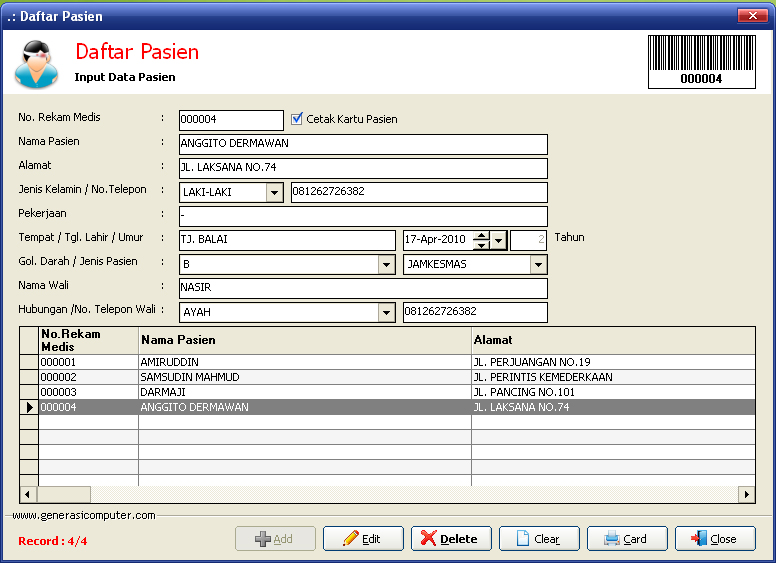Click the Close button with exit icon

tap(715, 539)
